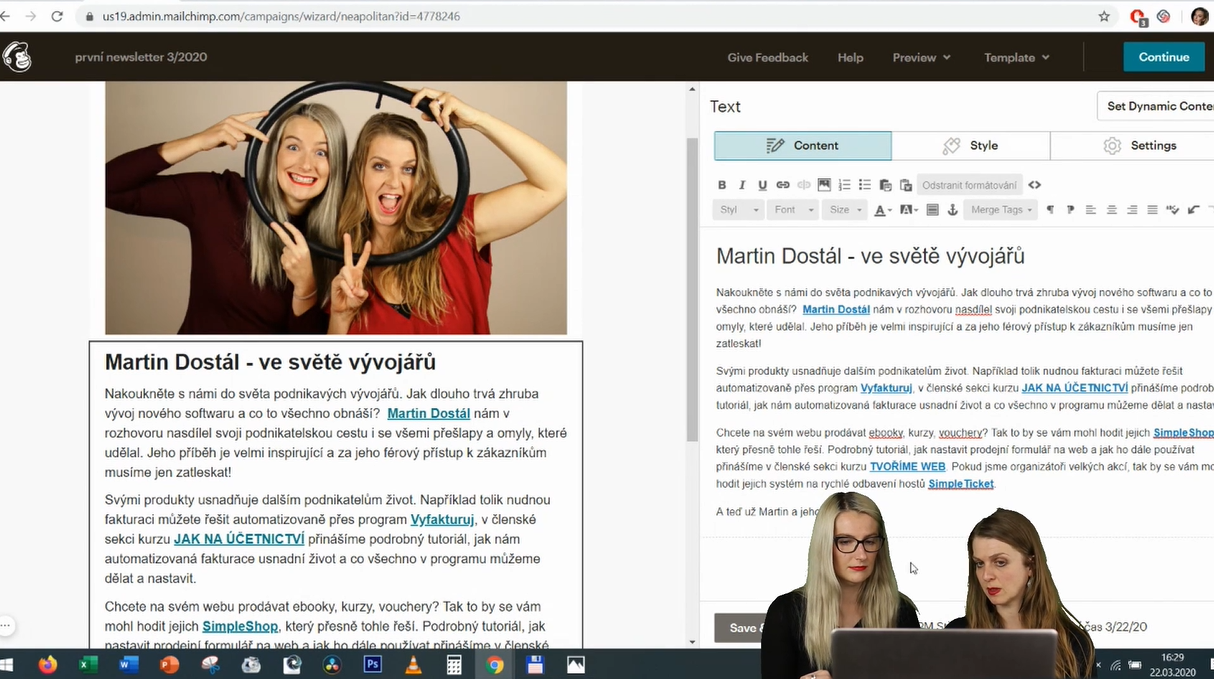
Task: Click the Mailchimp Freddie logo
Action: coord(17,57)
